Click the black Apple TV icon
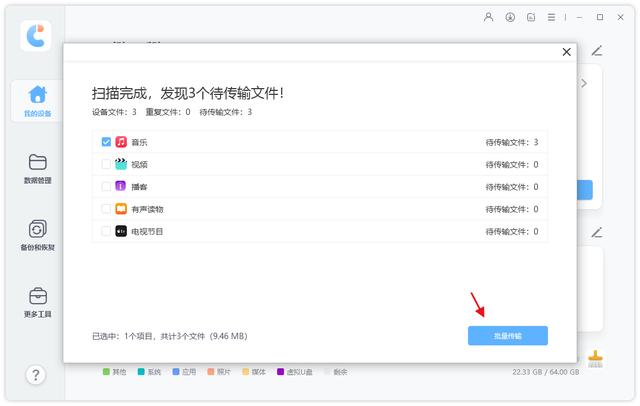 (x=121, y=231)
